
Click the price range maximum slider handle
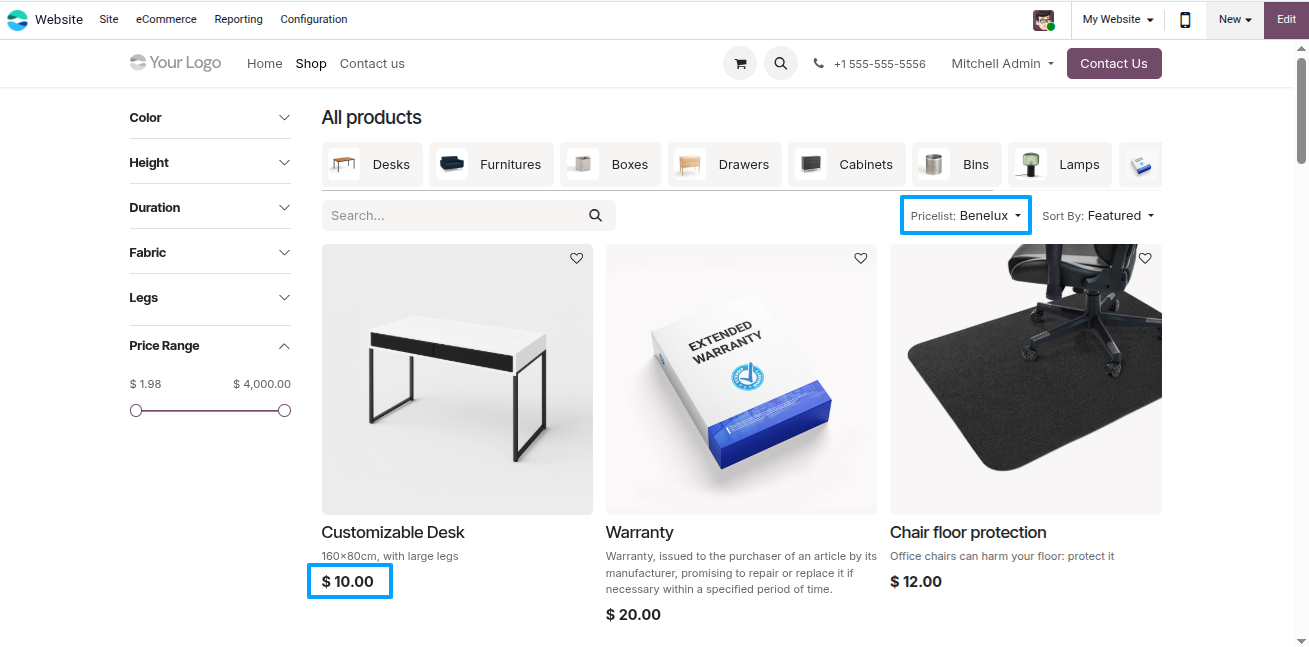[x=284, y=410]
